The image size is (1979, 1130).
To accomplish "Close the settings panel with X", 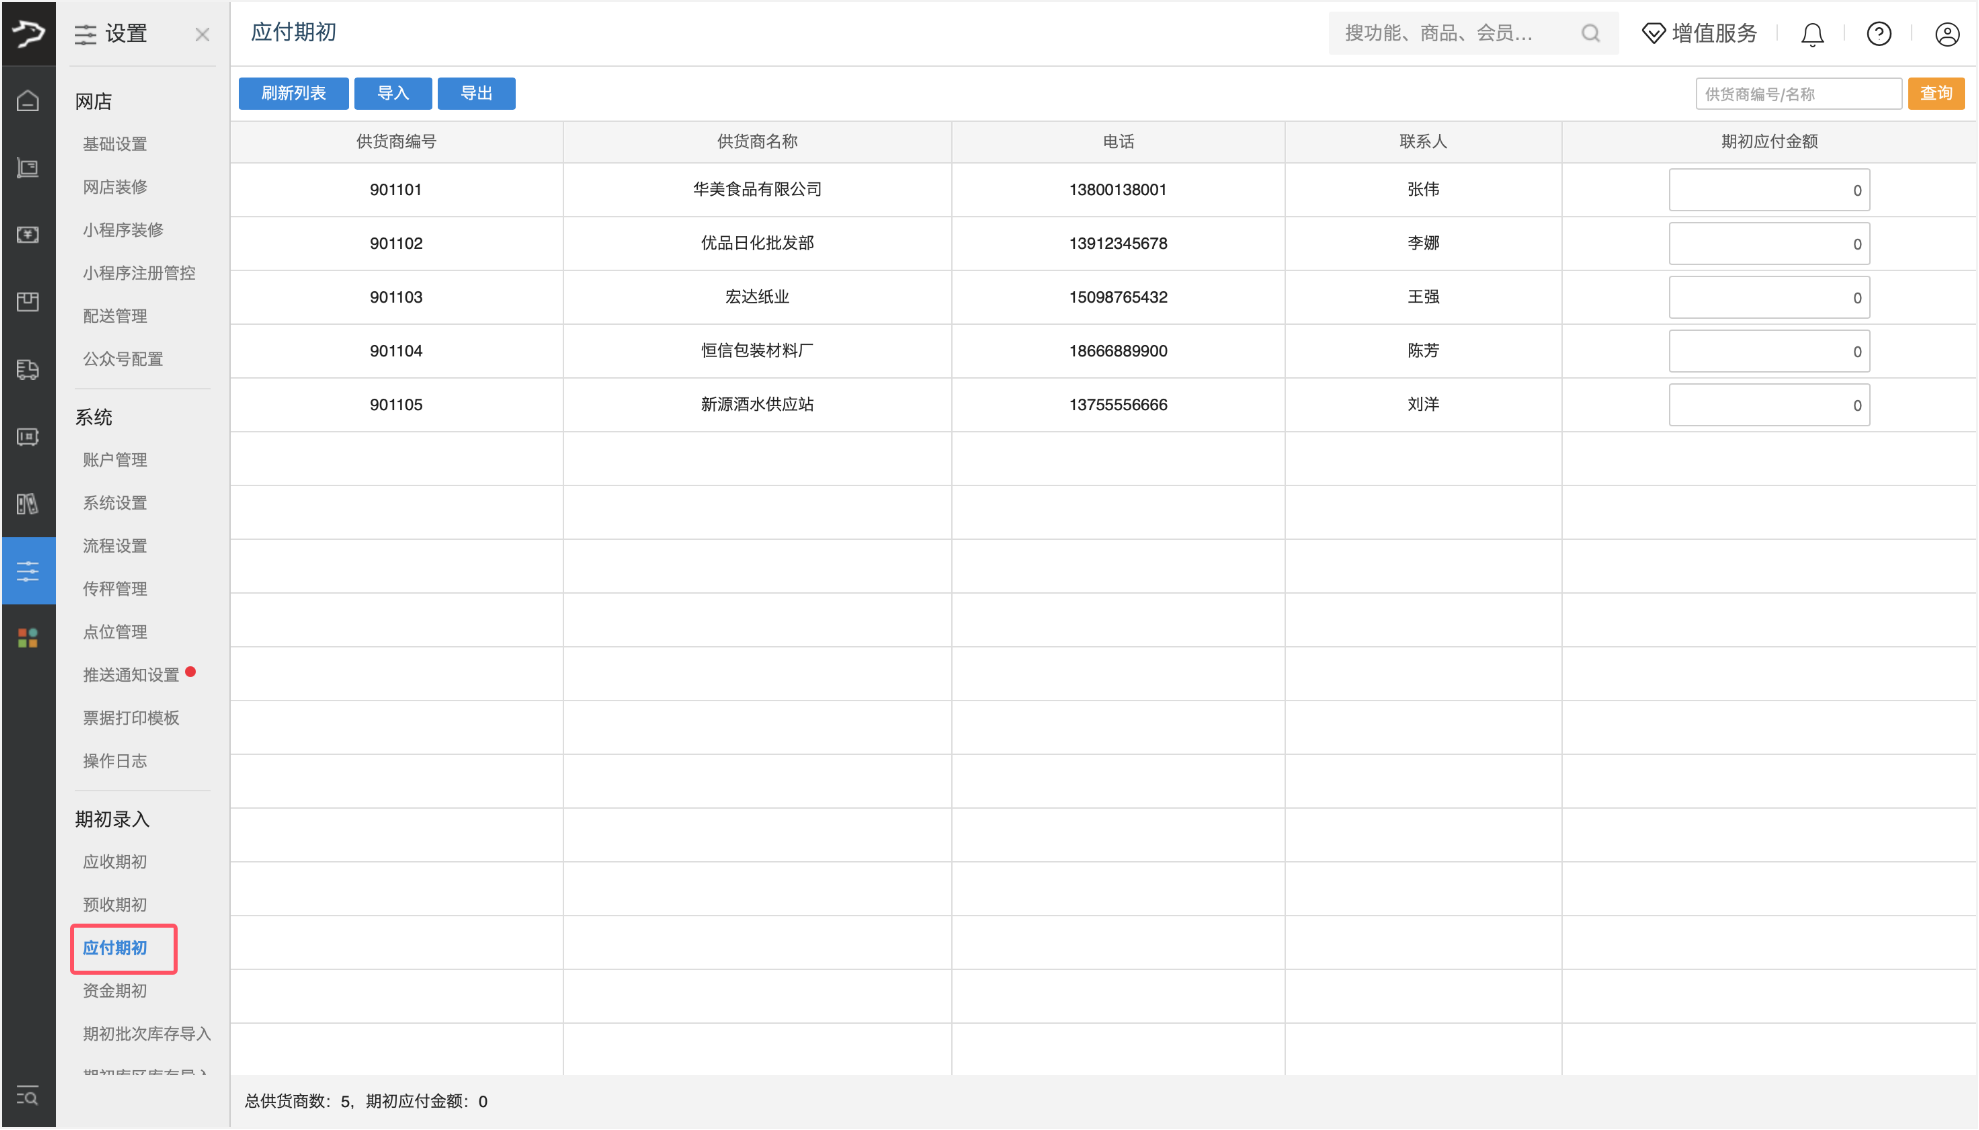I will click(x=202, y=35).
